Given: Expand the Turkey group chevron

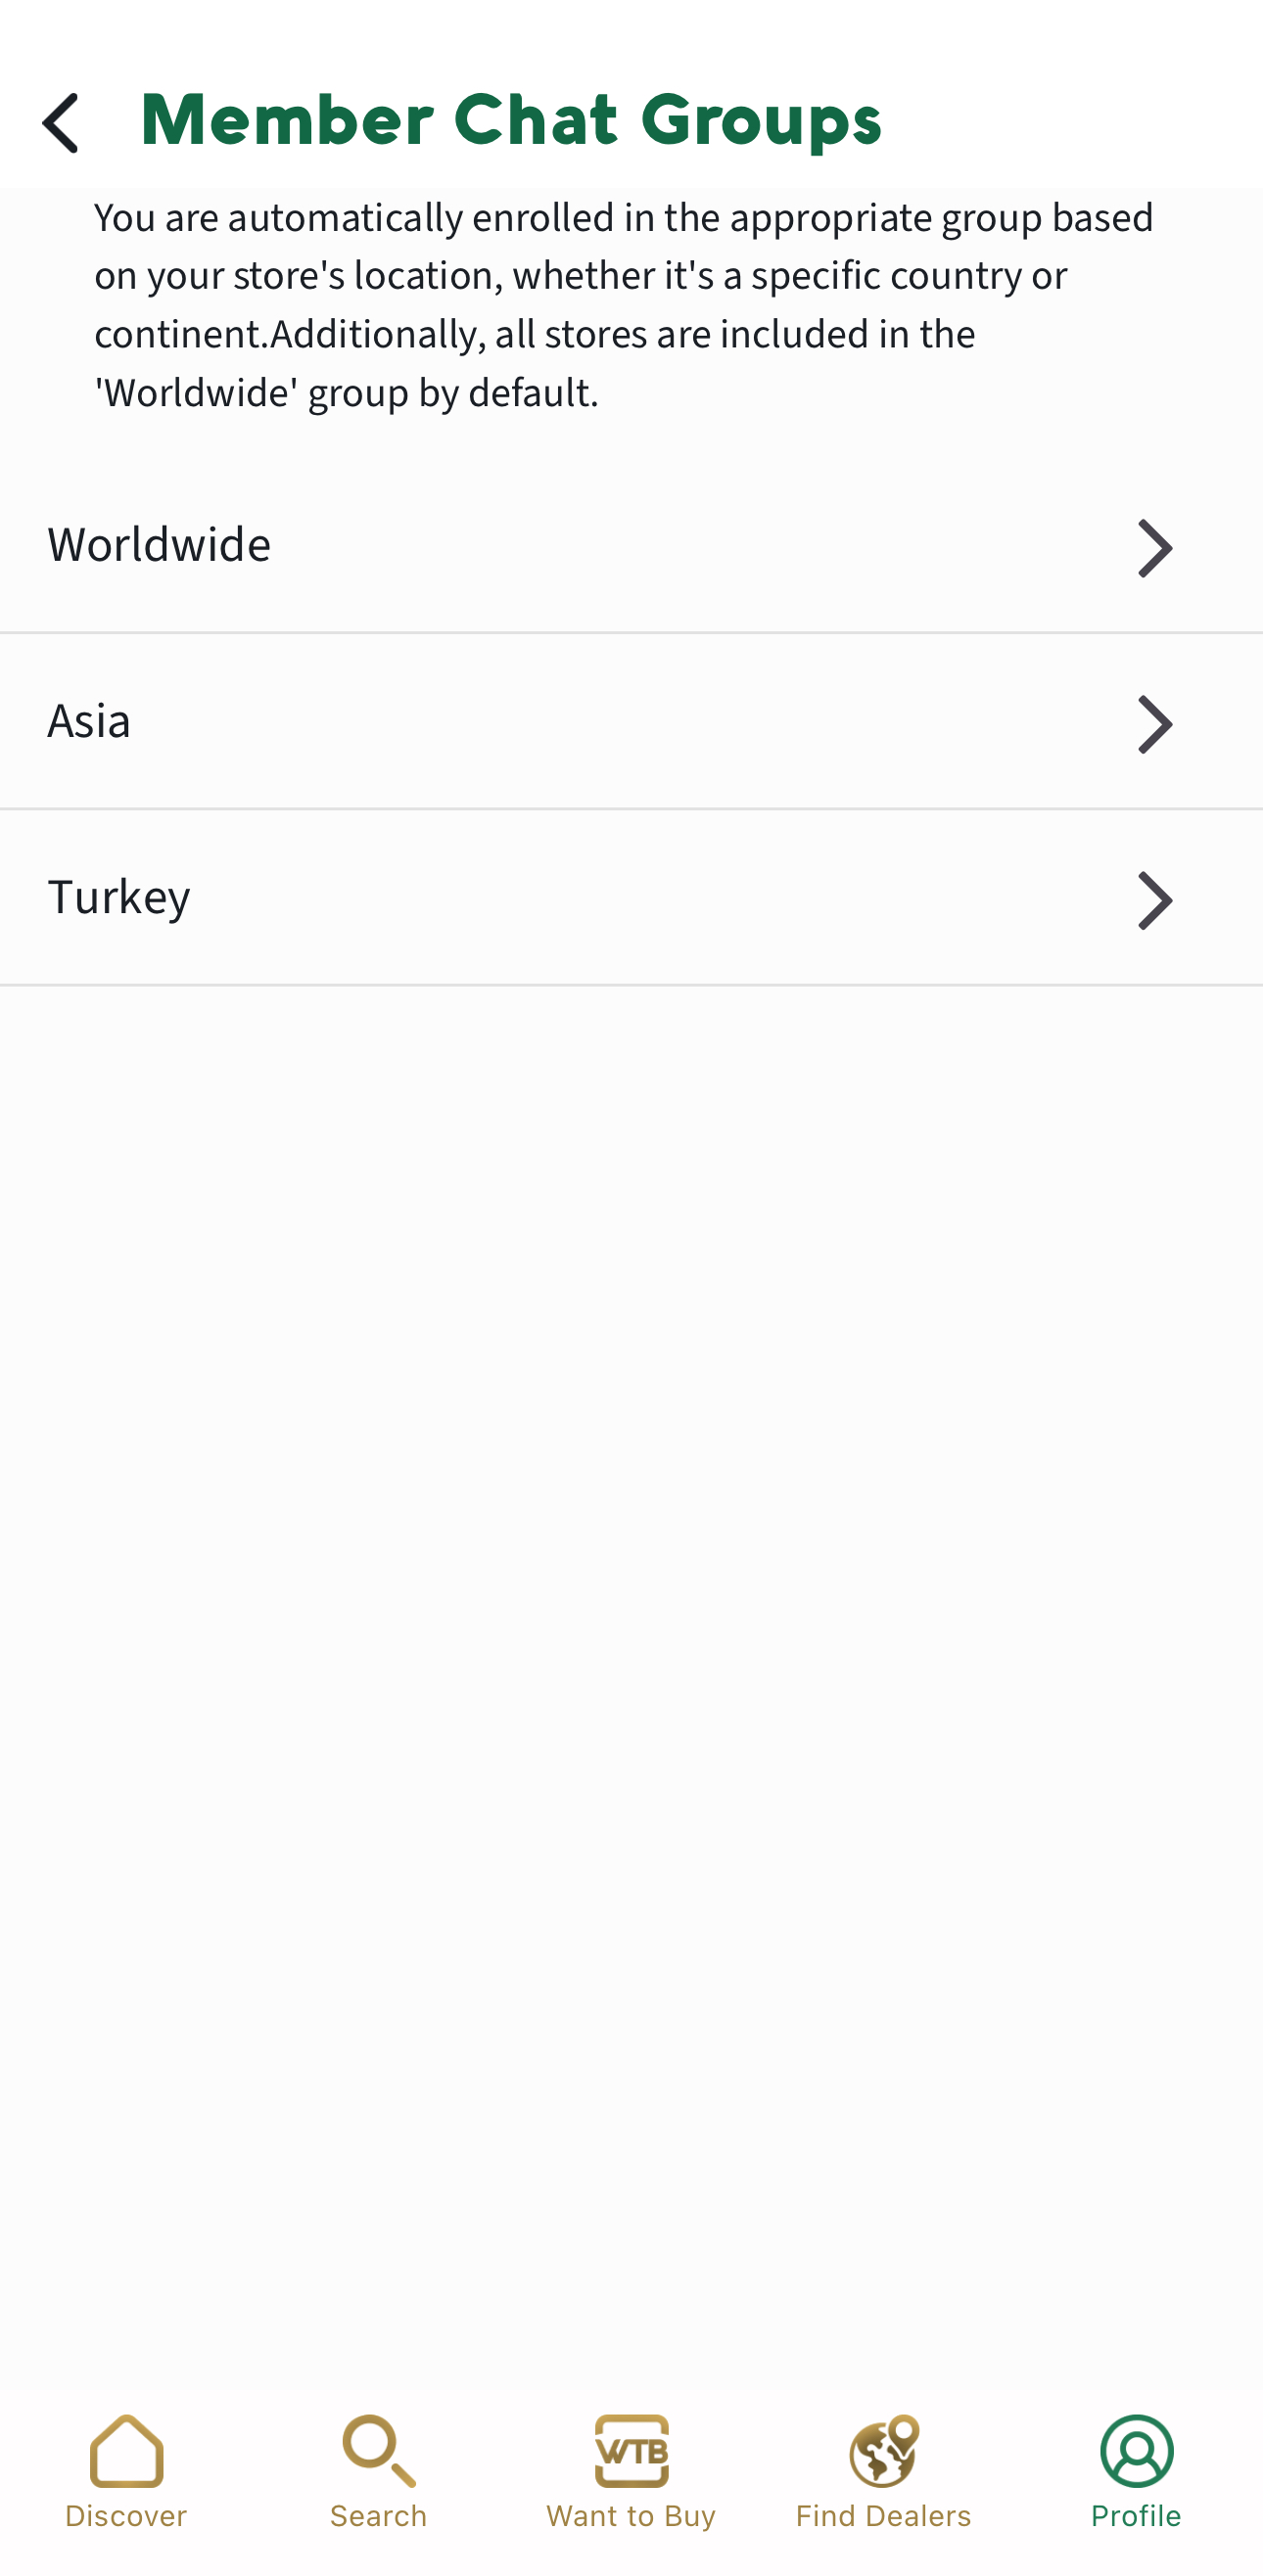Looking at the screenshot, I should pyautogui.click(x=1154, y=900).
